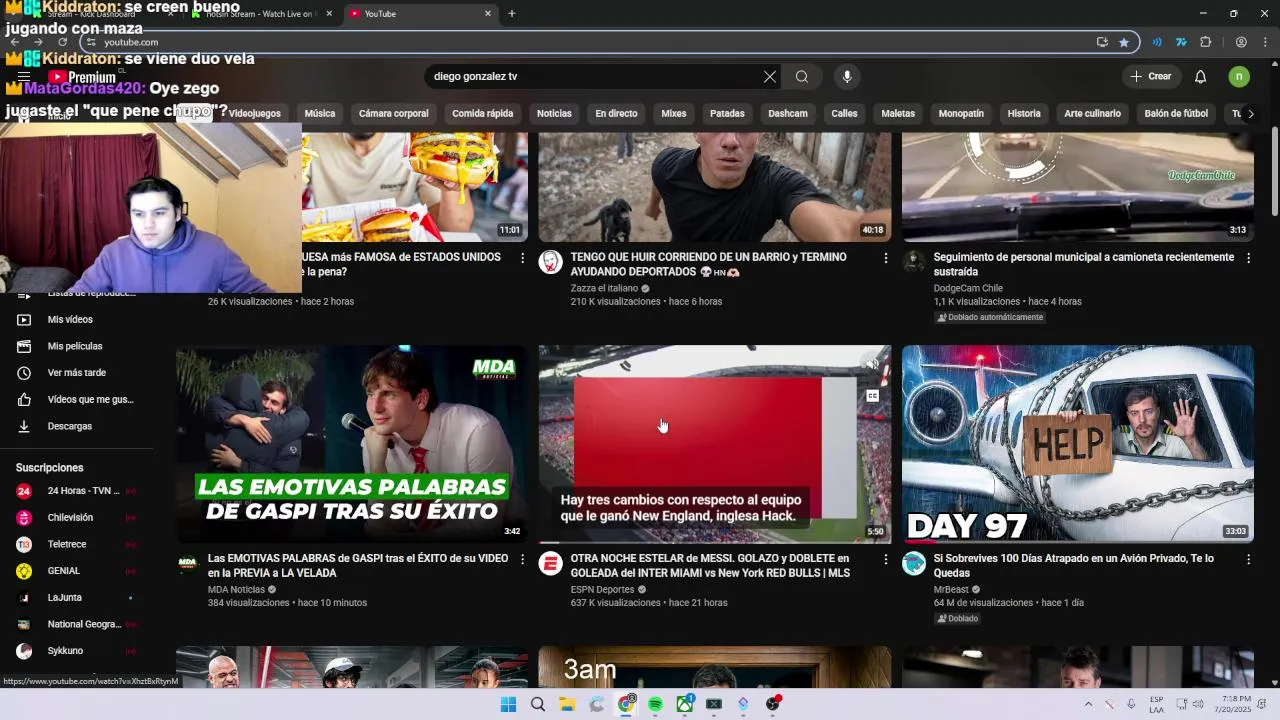
Task: Start voice search with the microphone icon
Action: [847, 77]
